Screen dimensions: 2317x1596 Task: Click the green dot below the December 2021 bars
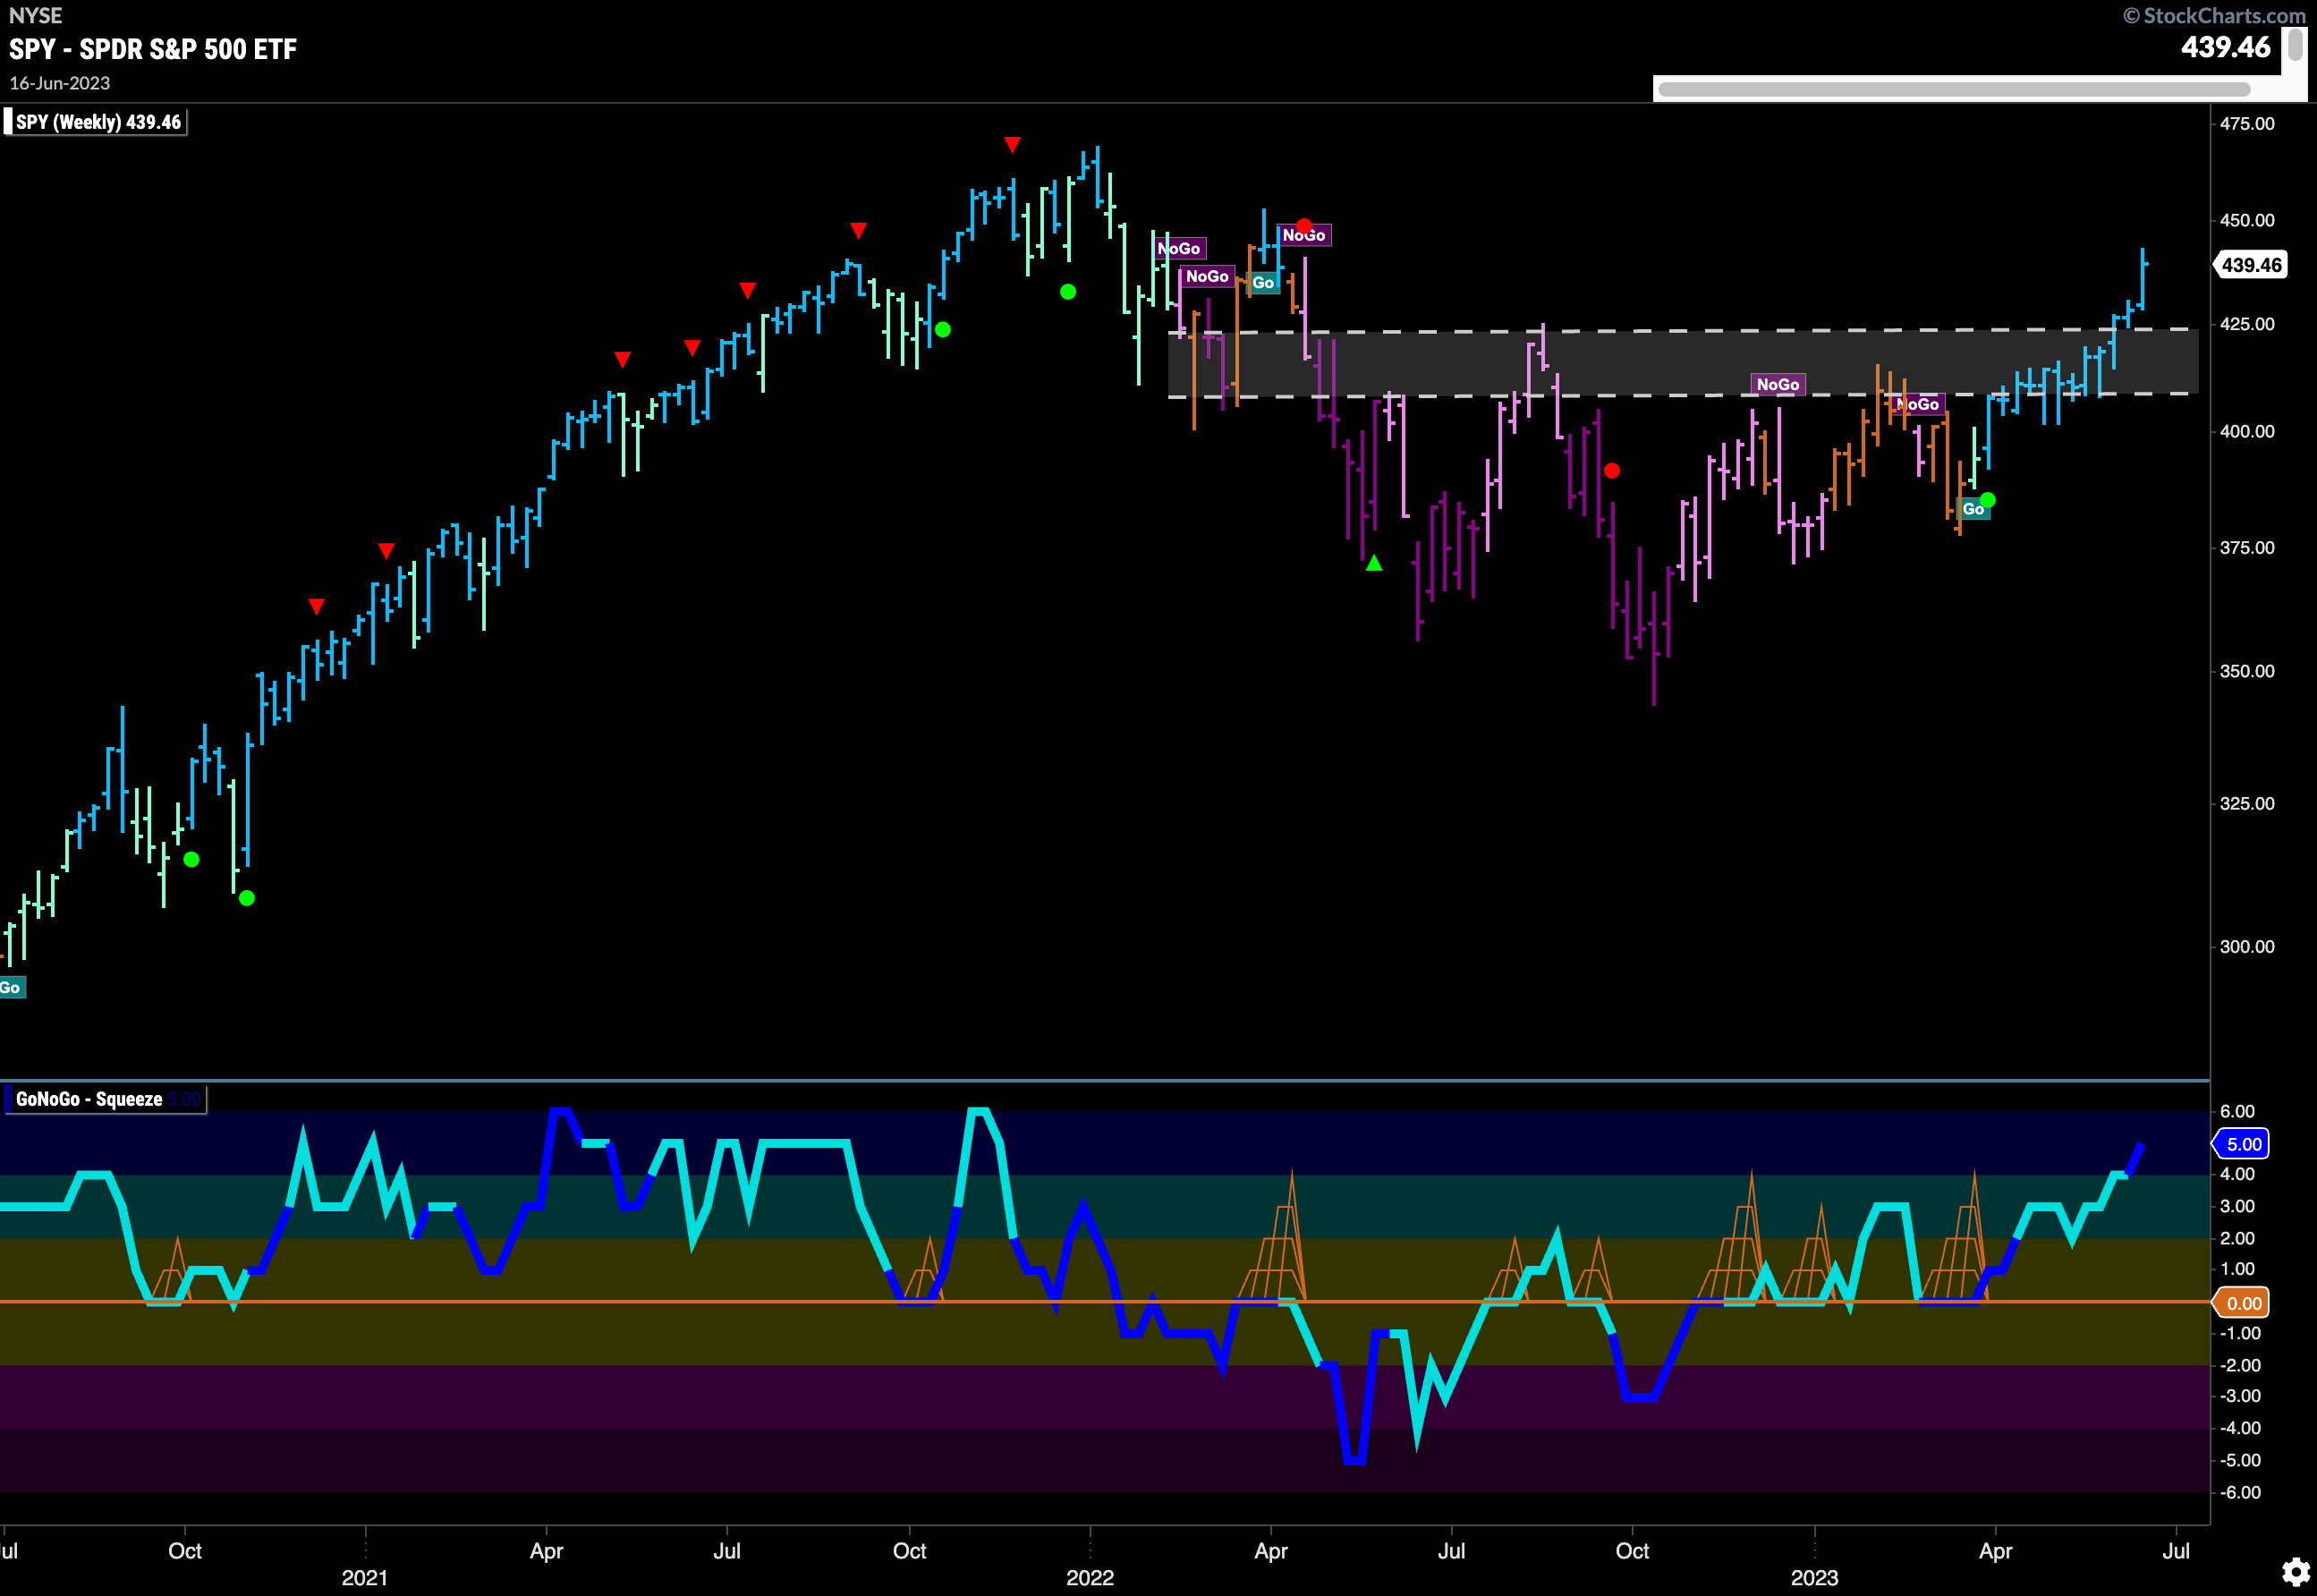click(1068, 292)
